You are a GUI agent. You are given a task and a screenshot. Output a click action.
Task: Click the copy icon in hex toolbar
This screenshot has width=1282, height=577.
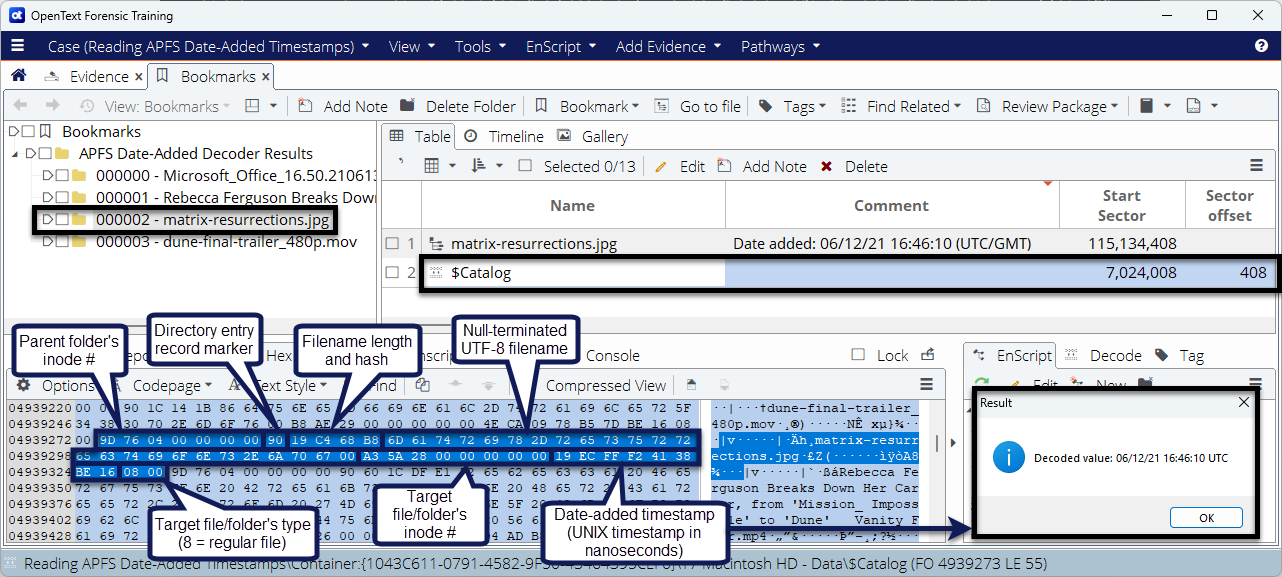click(x=423, y=385)
